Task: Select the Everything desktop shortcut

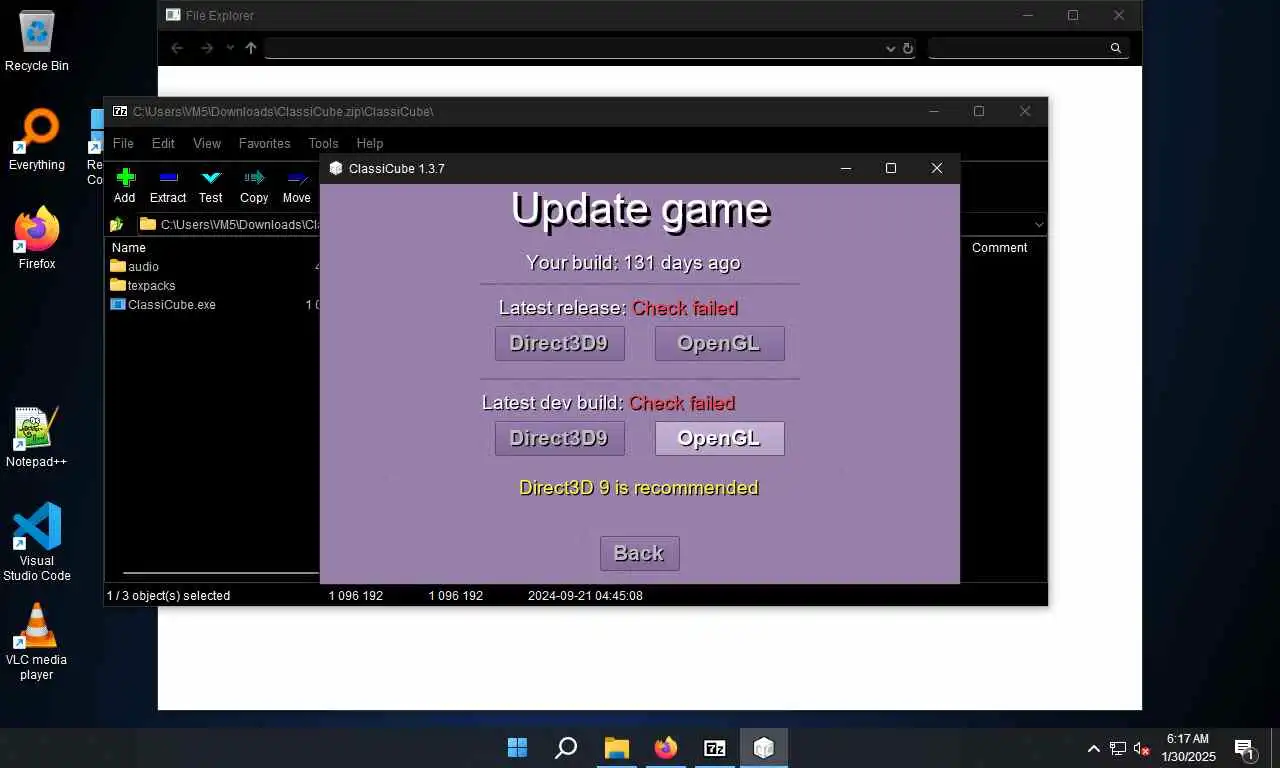Action: [x=37, y=140]
